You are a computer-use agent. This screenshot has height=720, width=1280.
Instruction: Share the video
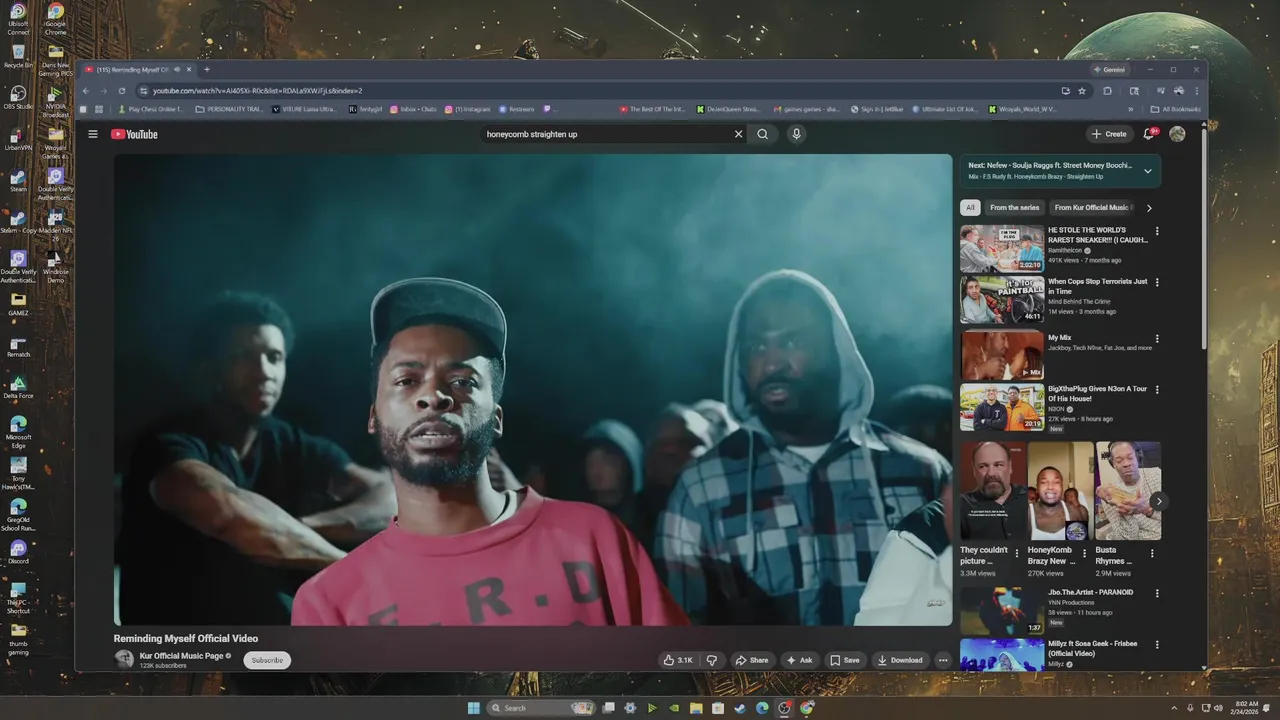751,660
